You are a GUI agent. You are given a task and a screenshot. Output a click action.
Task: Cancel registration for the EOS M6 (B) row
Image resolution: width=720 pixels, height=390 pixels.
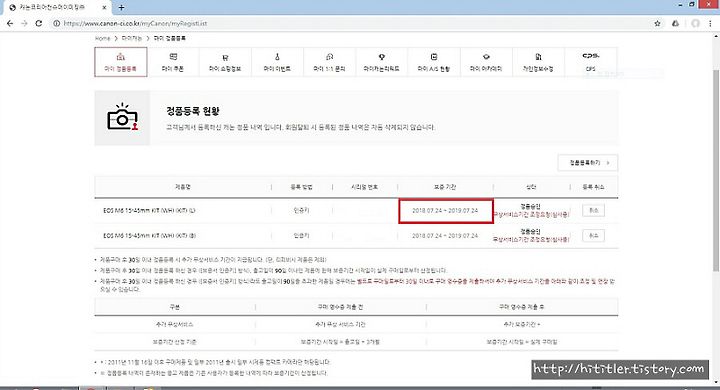593,236
